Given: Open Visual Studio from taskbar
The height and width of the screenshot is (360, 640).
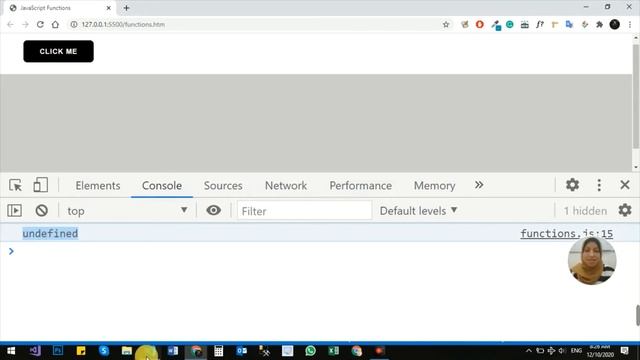Looking at the screenshot, I should click(x=35, y=351).
